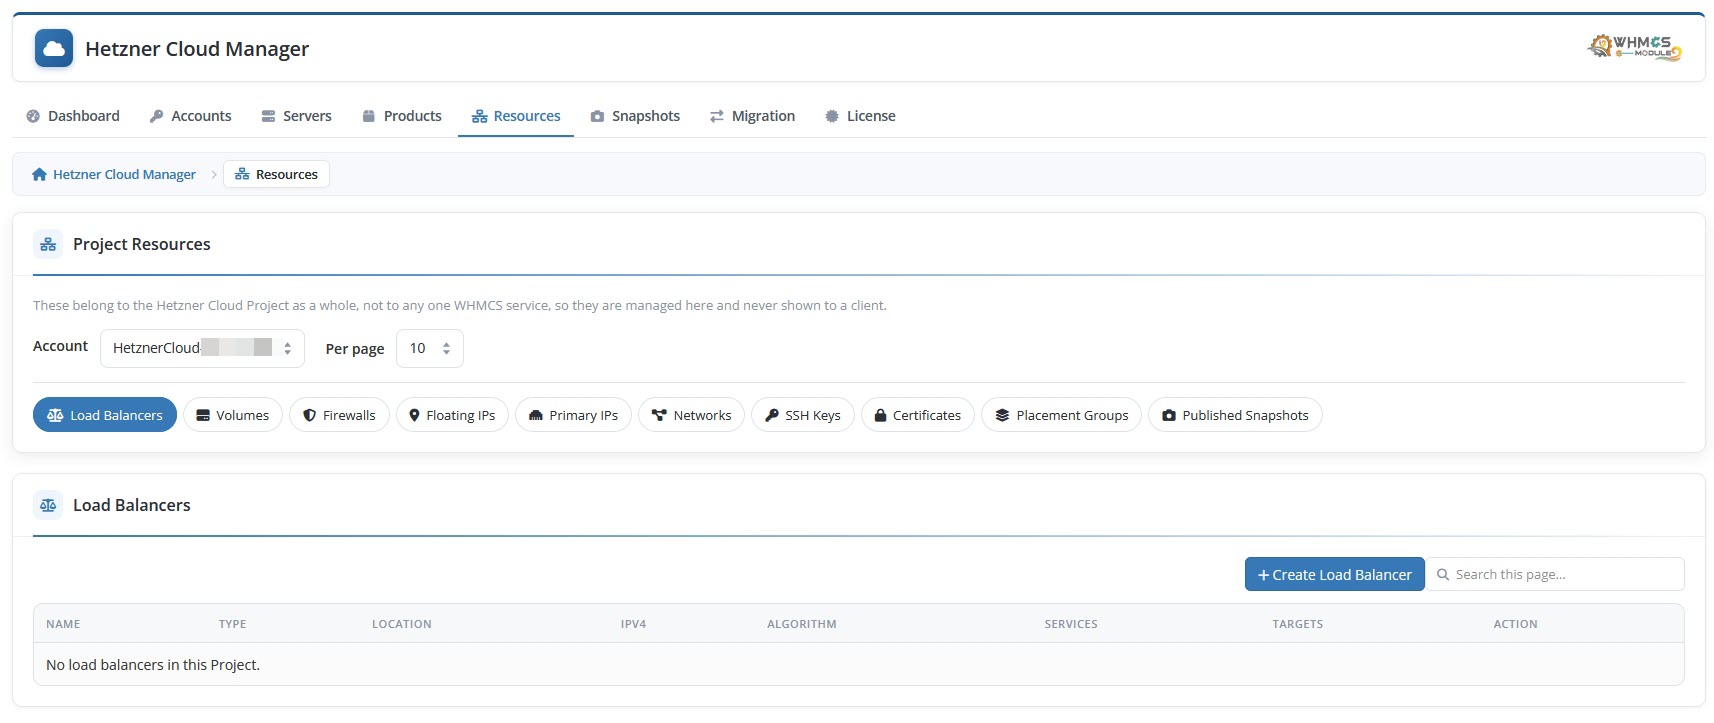Click the scale icon in Load Balancers header
Viewport: 1714px width, 723px height.
pos(48,505)
